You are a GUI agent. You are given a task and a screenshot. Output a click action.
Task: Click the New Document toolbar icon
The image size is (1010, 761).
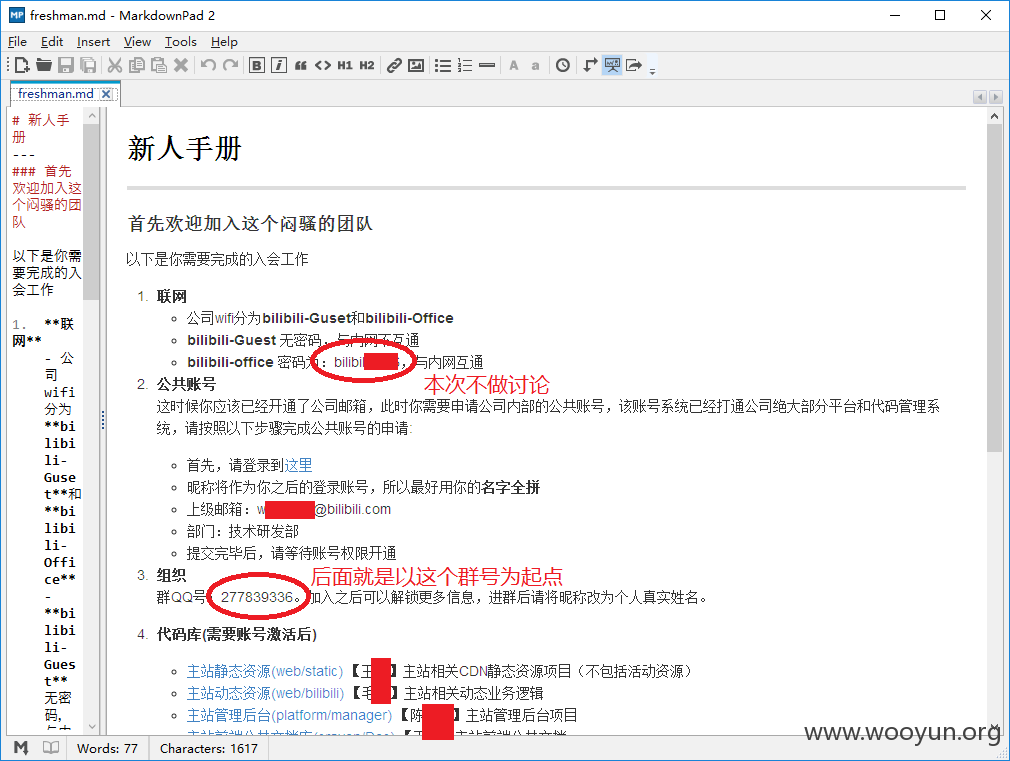pos(22,65)
